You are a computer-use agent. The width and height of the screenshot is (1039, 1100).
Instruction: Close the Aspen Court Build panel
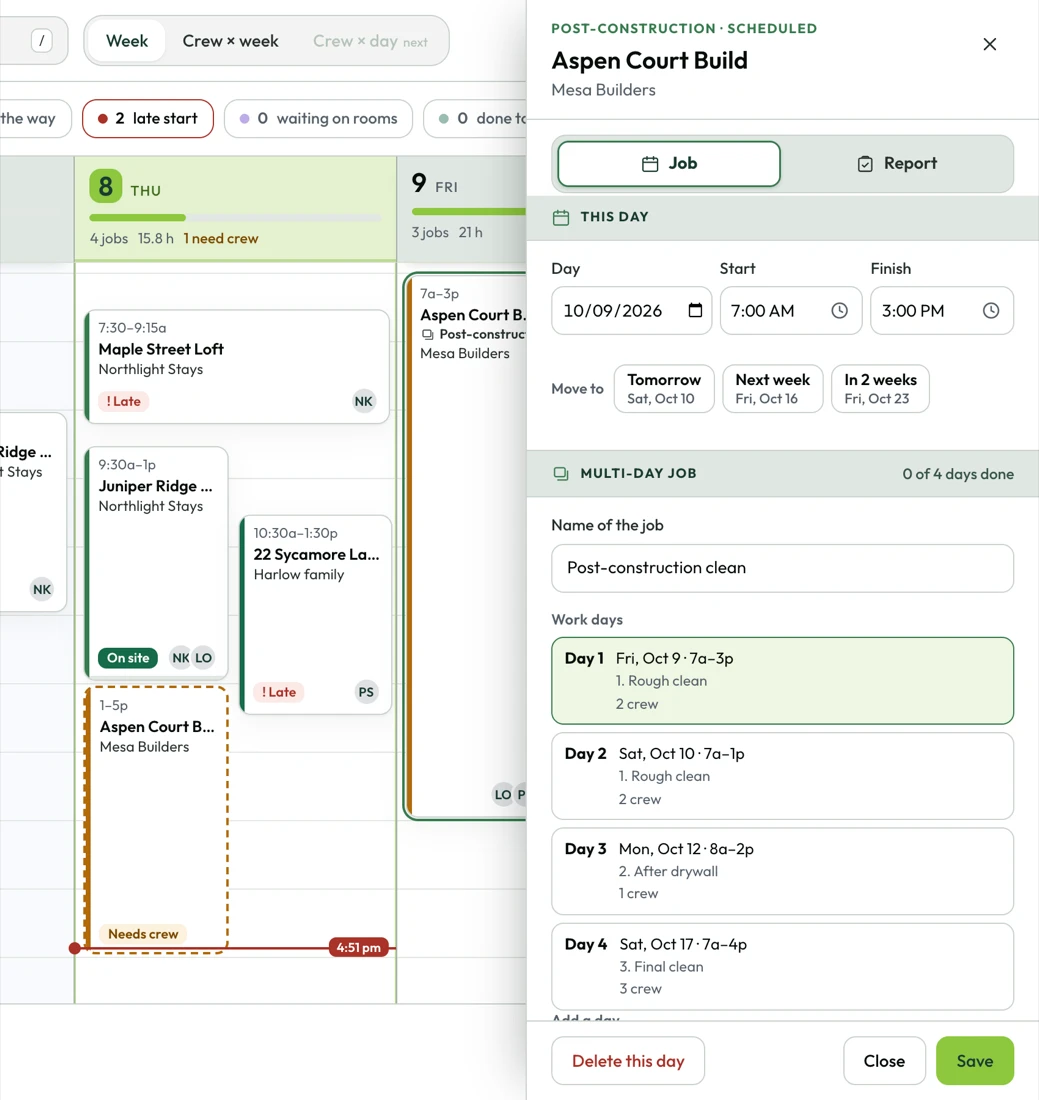click(x=989, y=44)
